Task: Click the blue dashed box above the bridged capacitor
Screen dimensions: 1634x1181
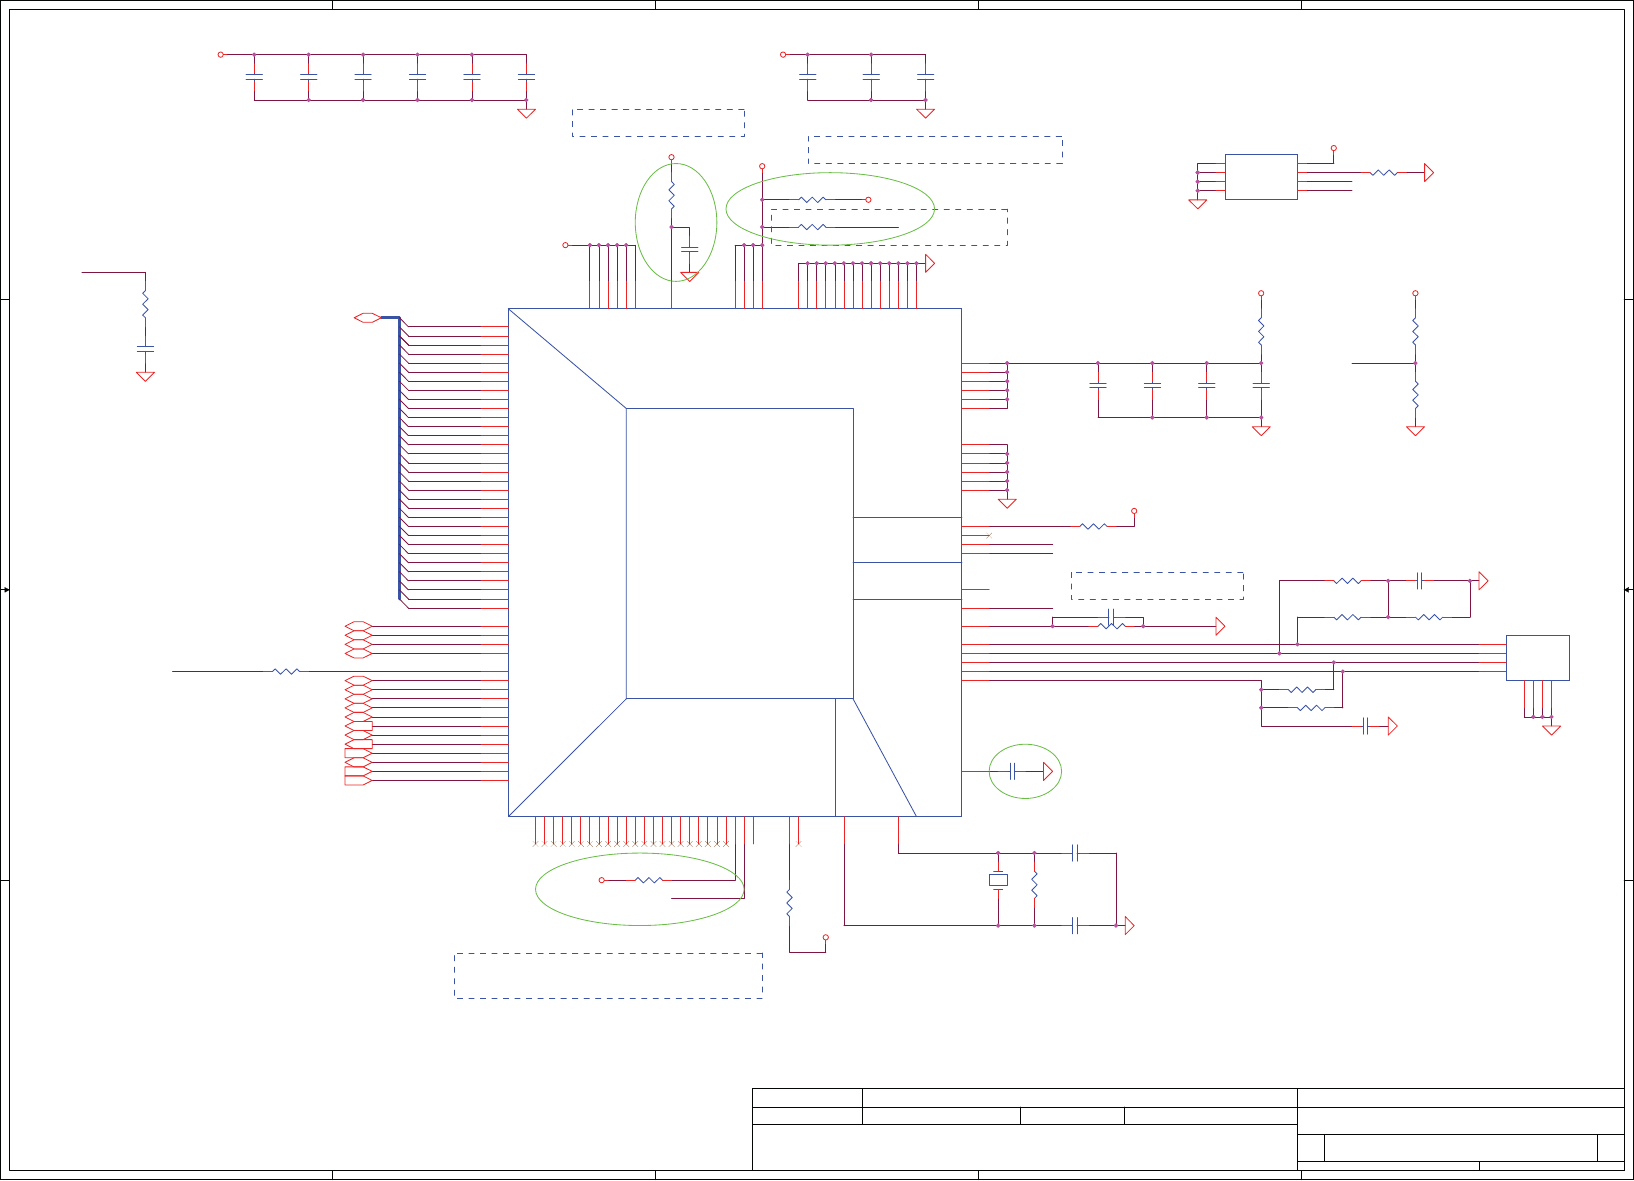Action: click(1157, 586)
